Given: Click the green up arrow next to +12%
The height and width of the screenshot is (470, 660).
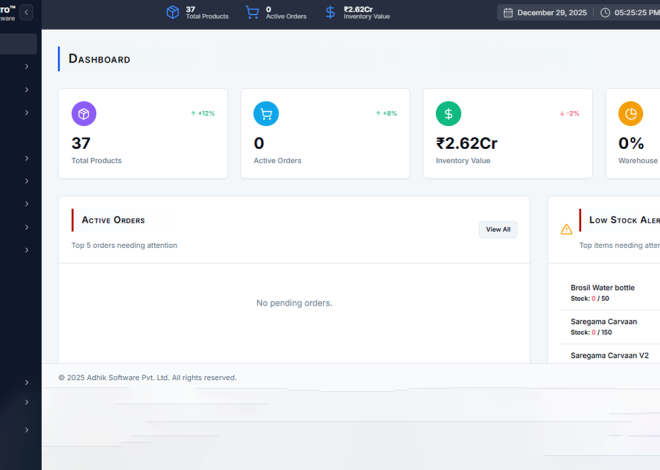Looking at the screenshot, I should click(193, 114).
